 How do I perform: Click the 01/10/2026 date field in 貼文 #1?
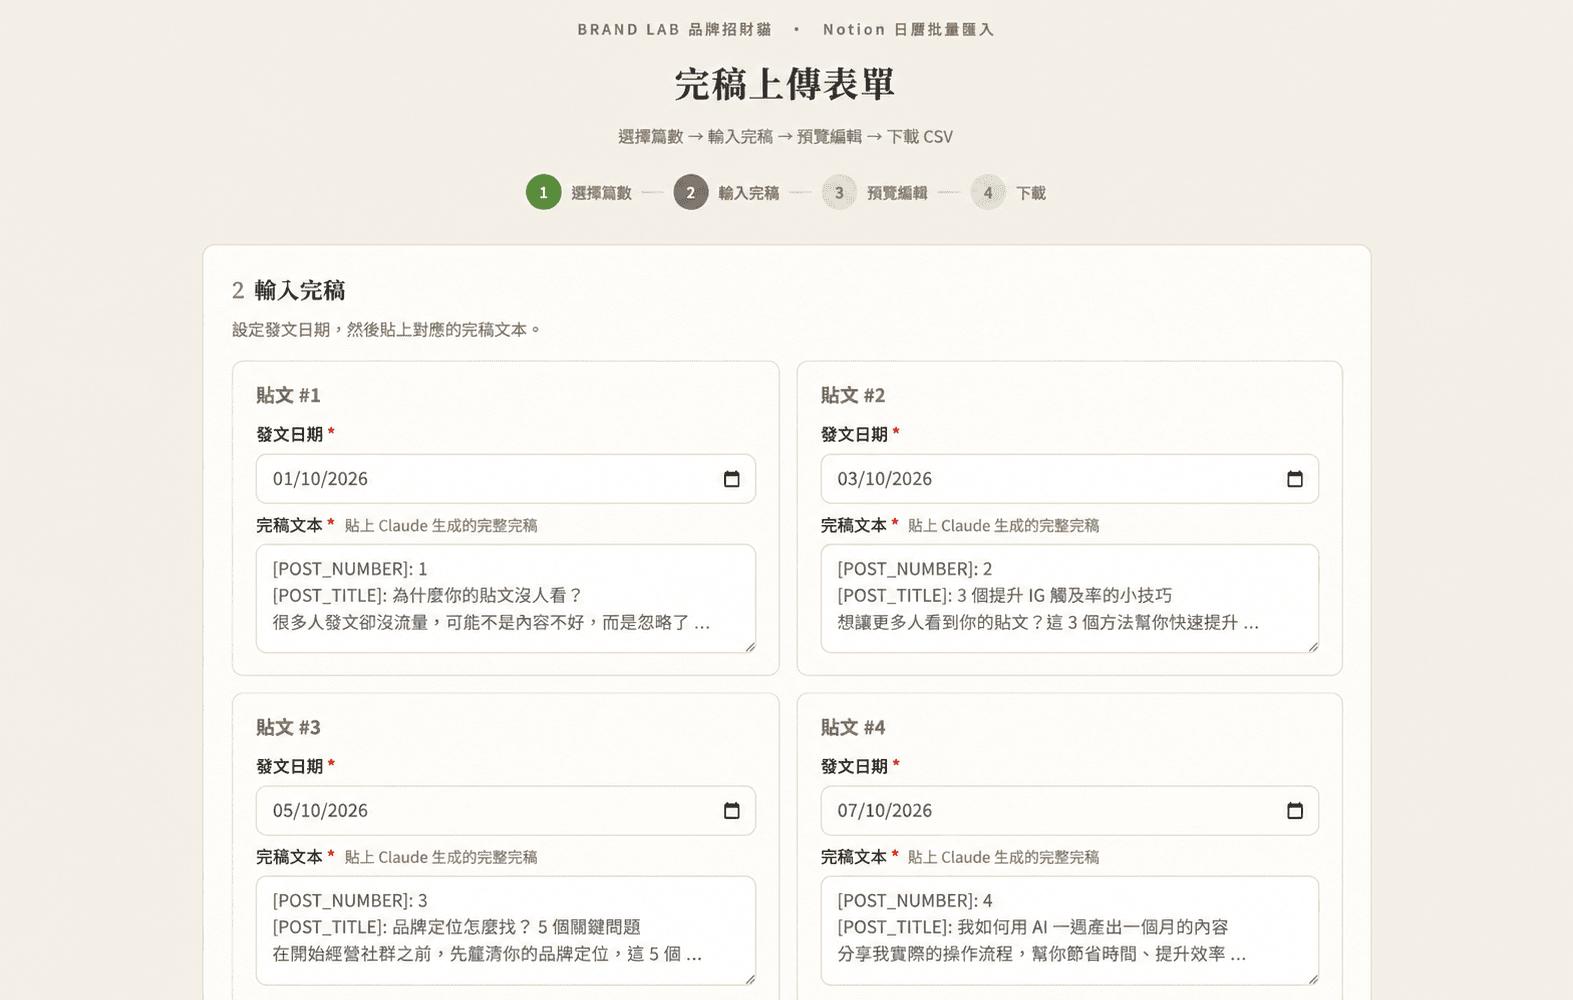point(506,479)
